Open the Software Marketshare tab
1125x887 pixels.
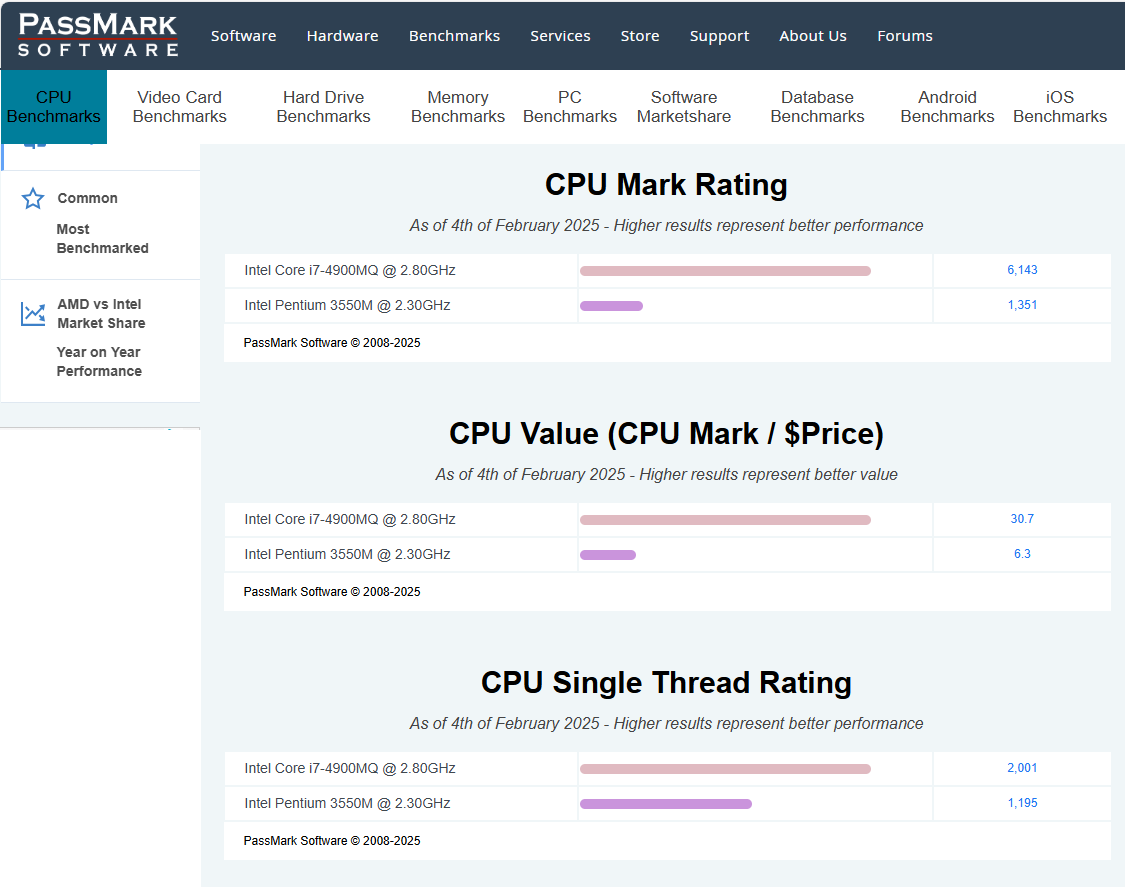coord(684,107)
